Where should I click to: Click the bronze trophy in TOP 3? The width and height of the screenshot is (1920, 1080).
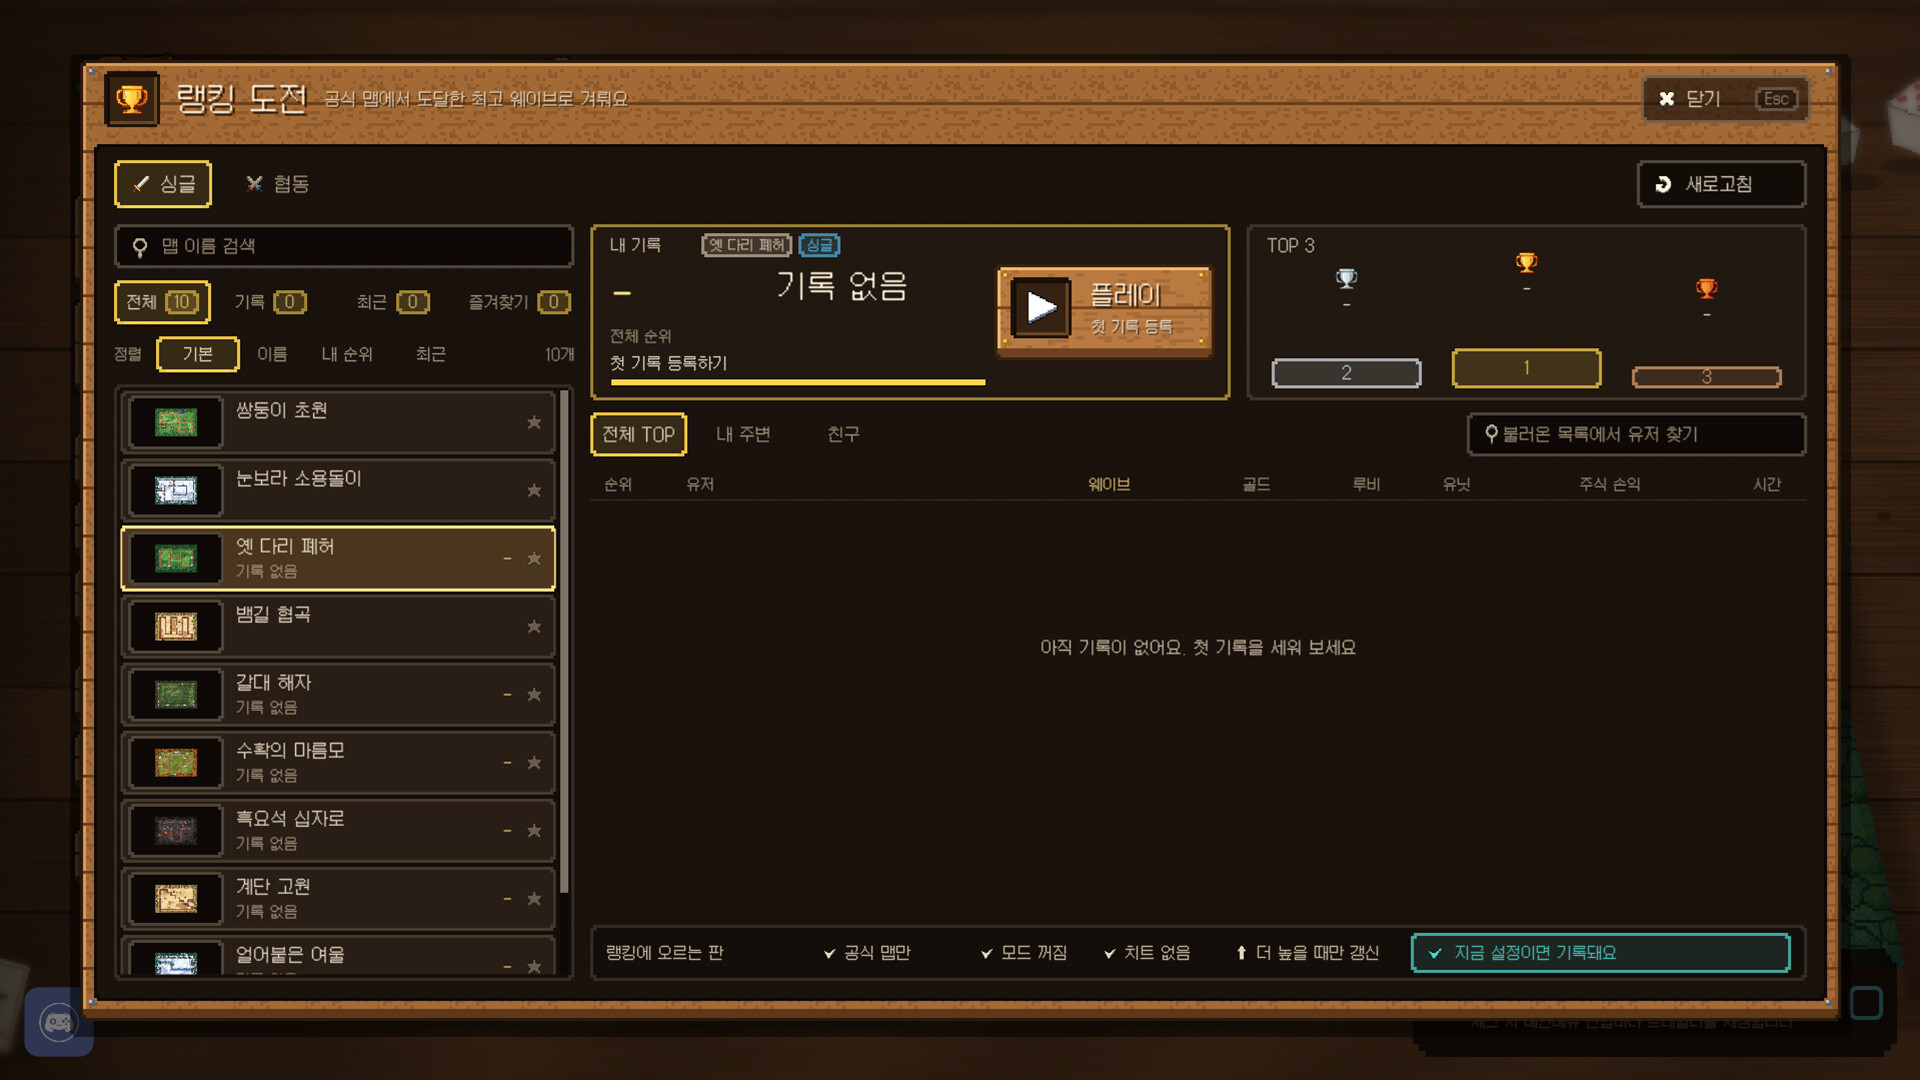pos(1706,288)
